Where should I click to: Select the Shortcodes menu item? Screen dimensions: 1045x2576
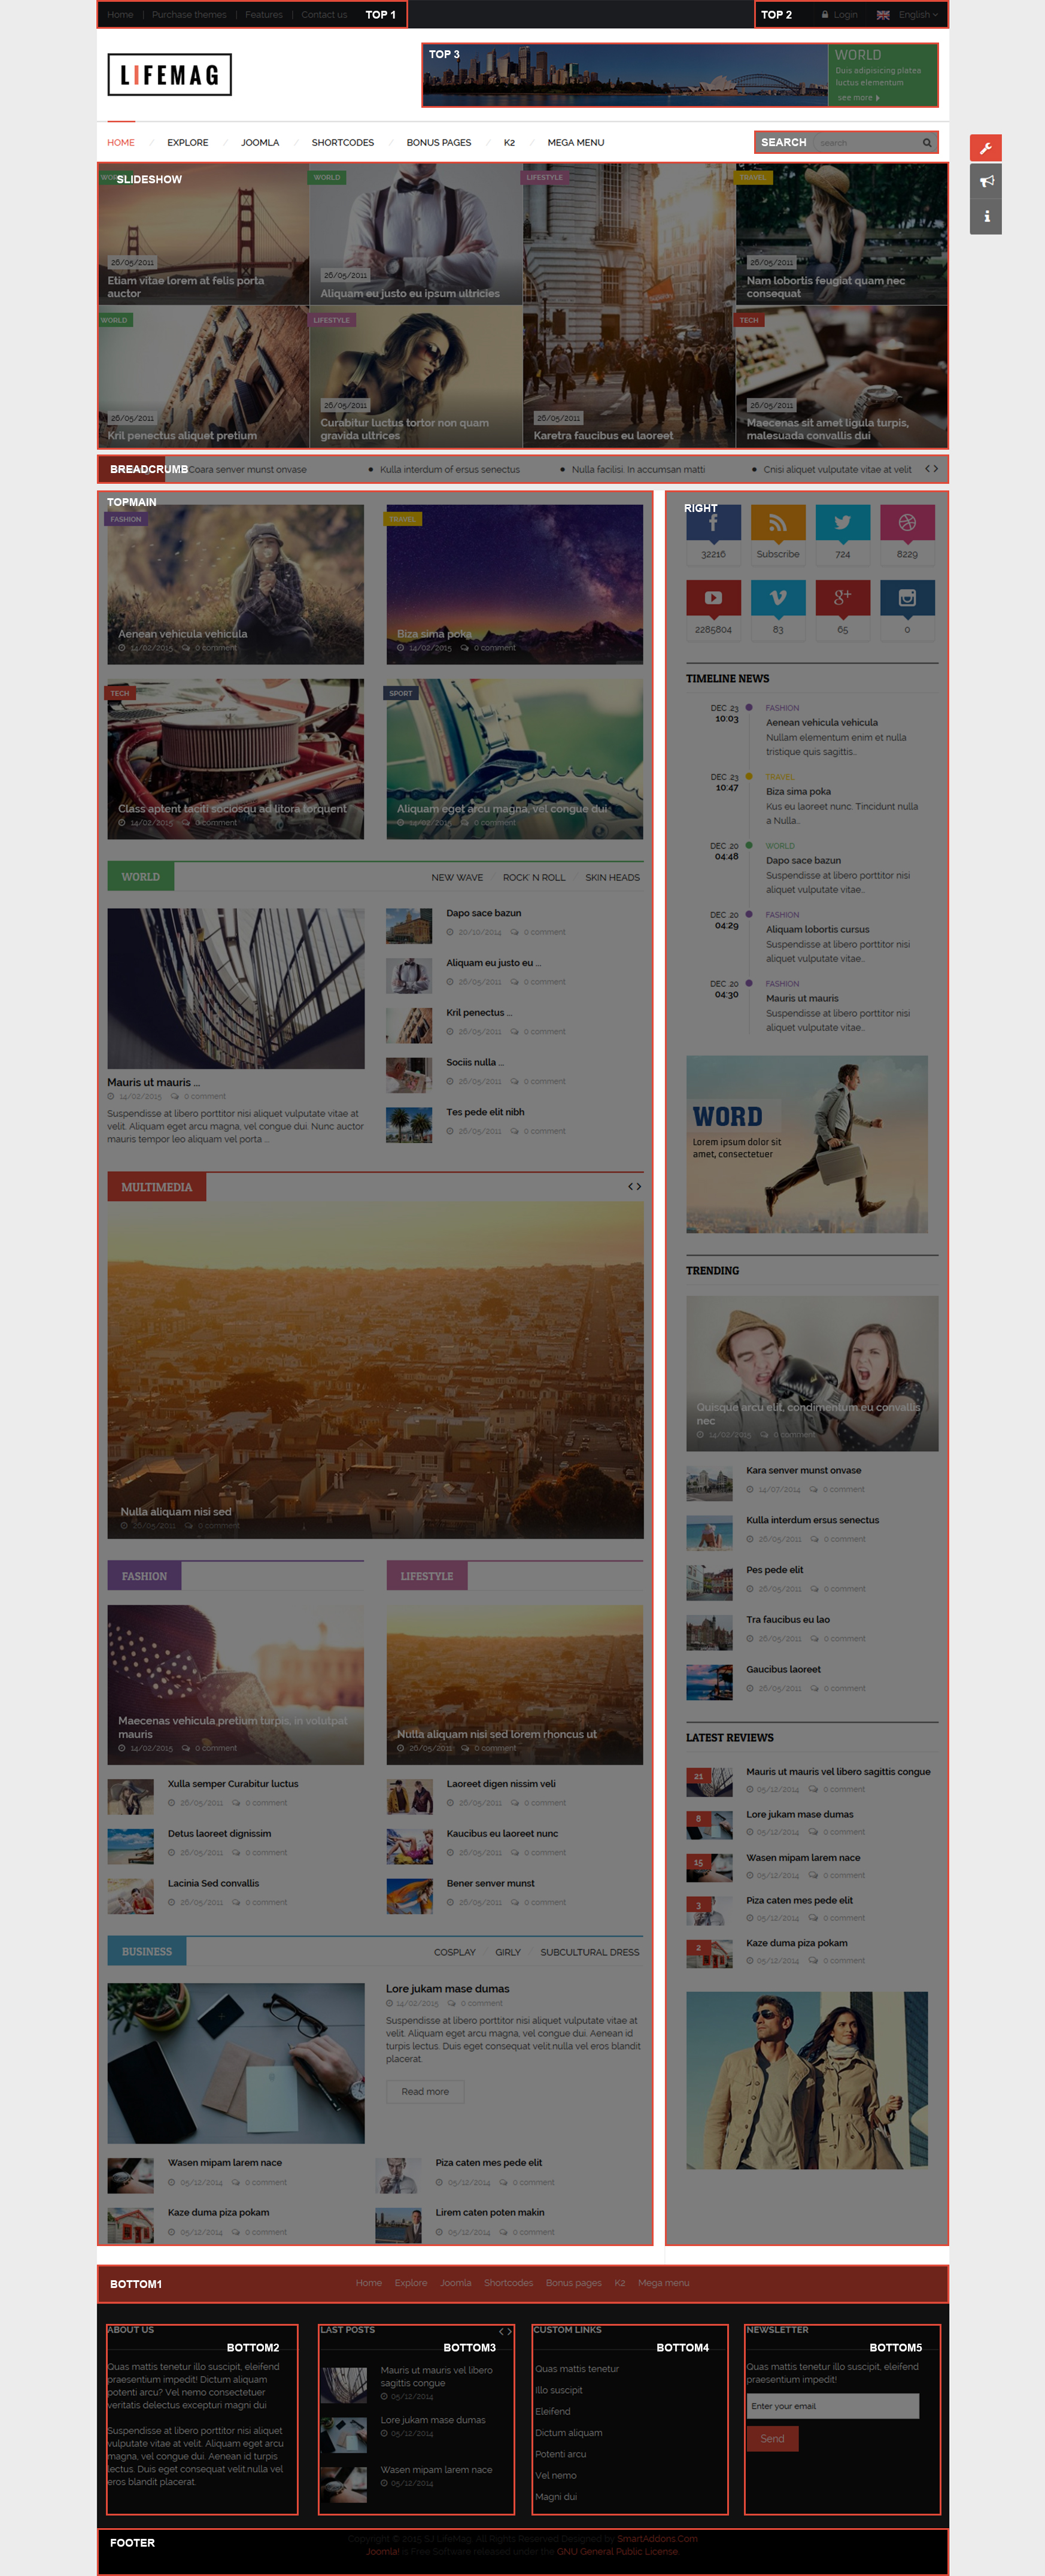click(x=342, y=142)
